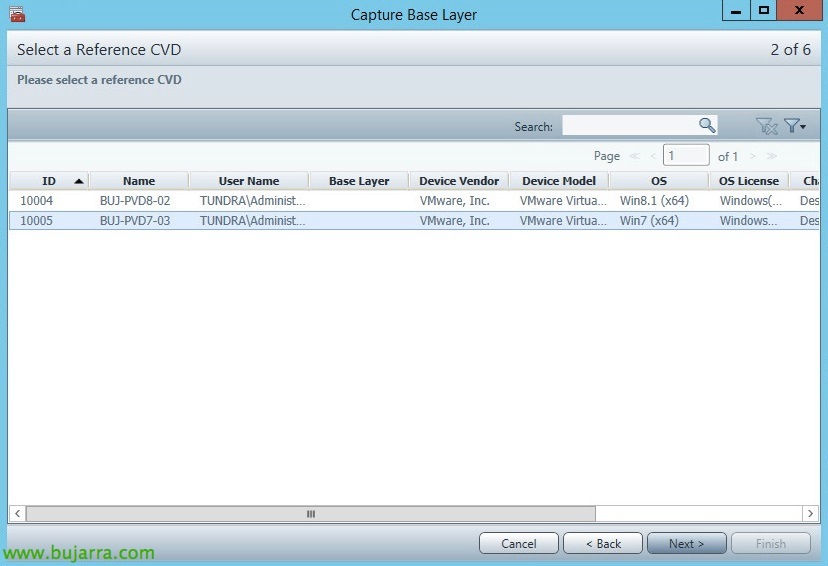Image resolution: width=828 pixels, height=566 pixels.
Task: Sort by the OS column header
Action: [x=658, y=181]
